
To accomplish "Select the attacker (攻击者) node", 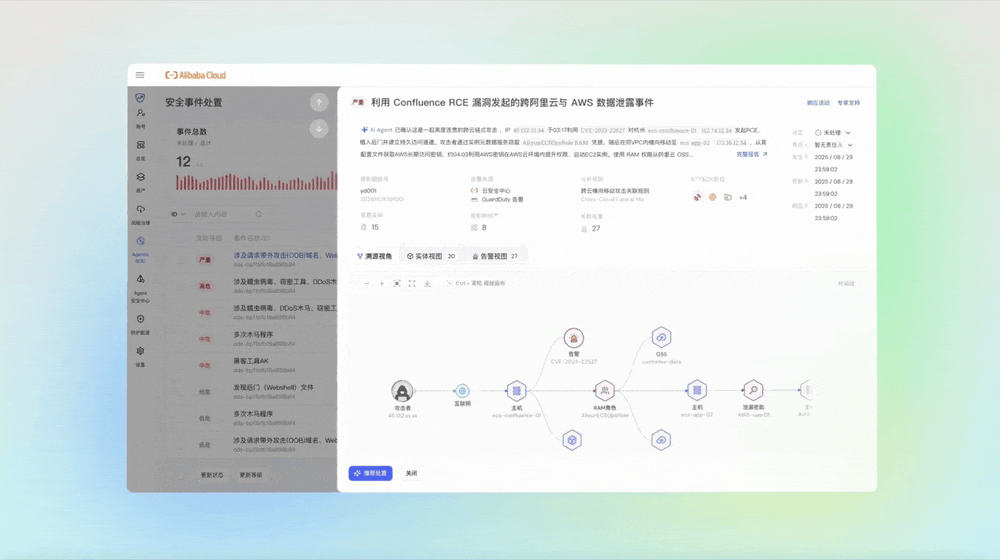I will click(402, 390).
